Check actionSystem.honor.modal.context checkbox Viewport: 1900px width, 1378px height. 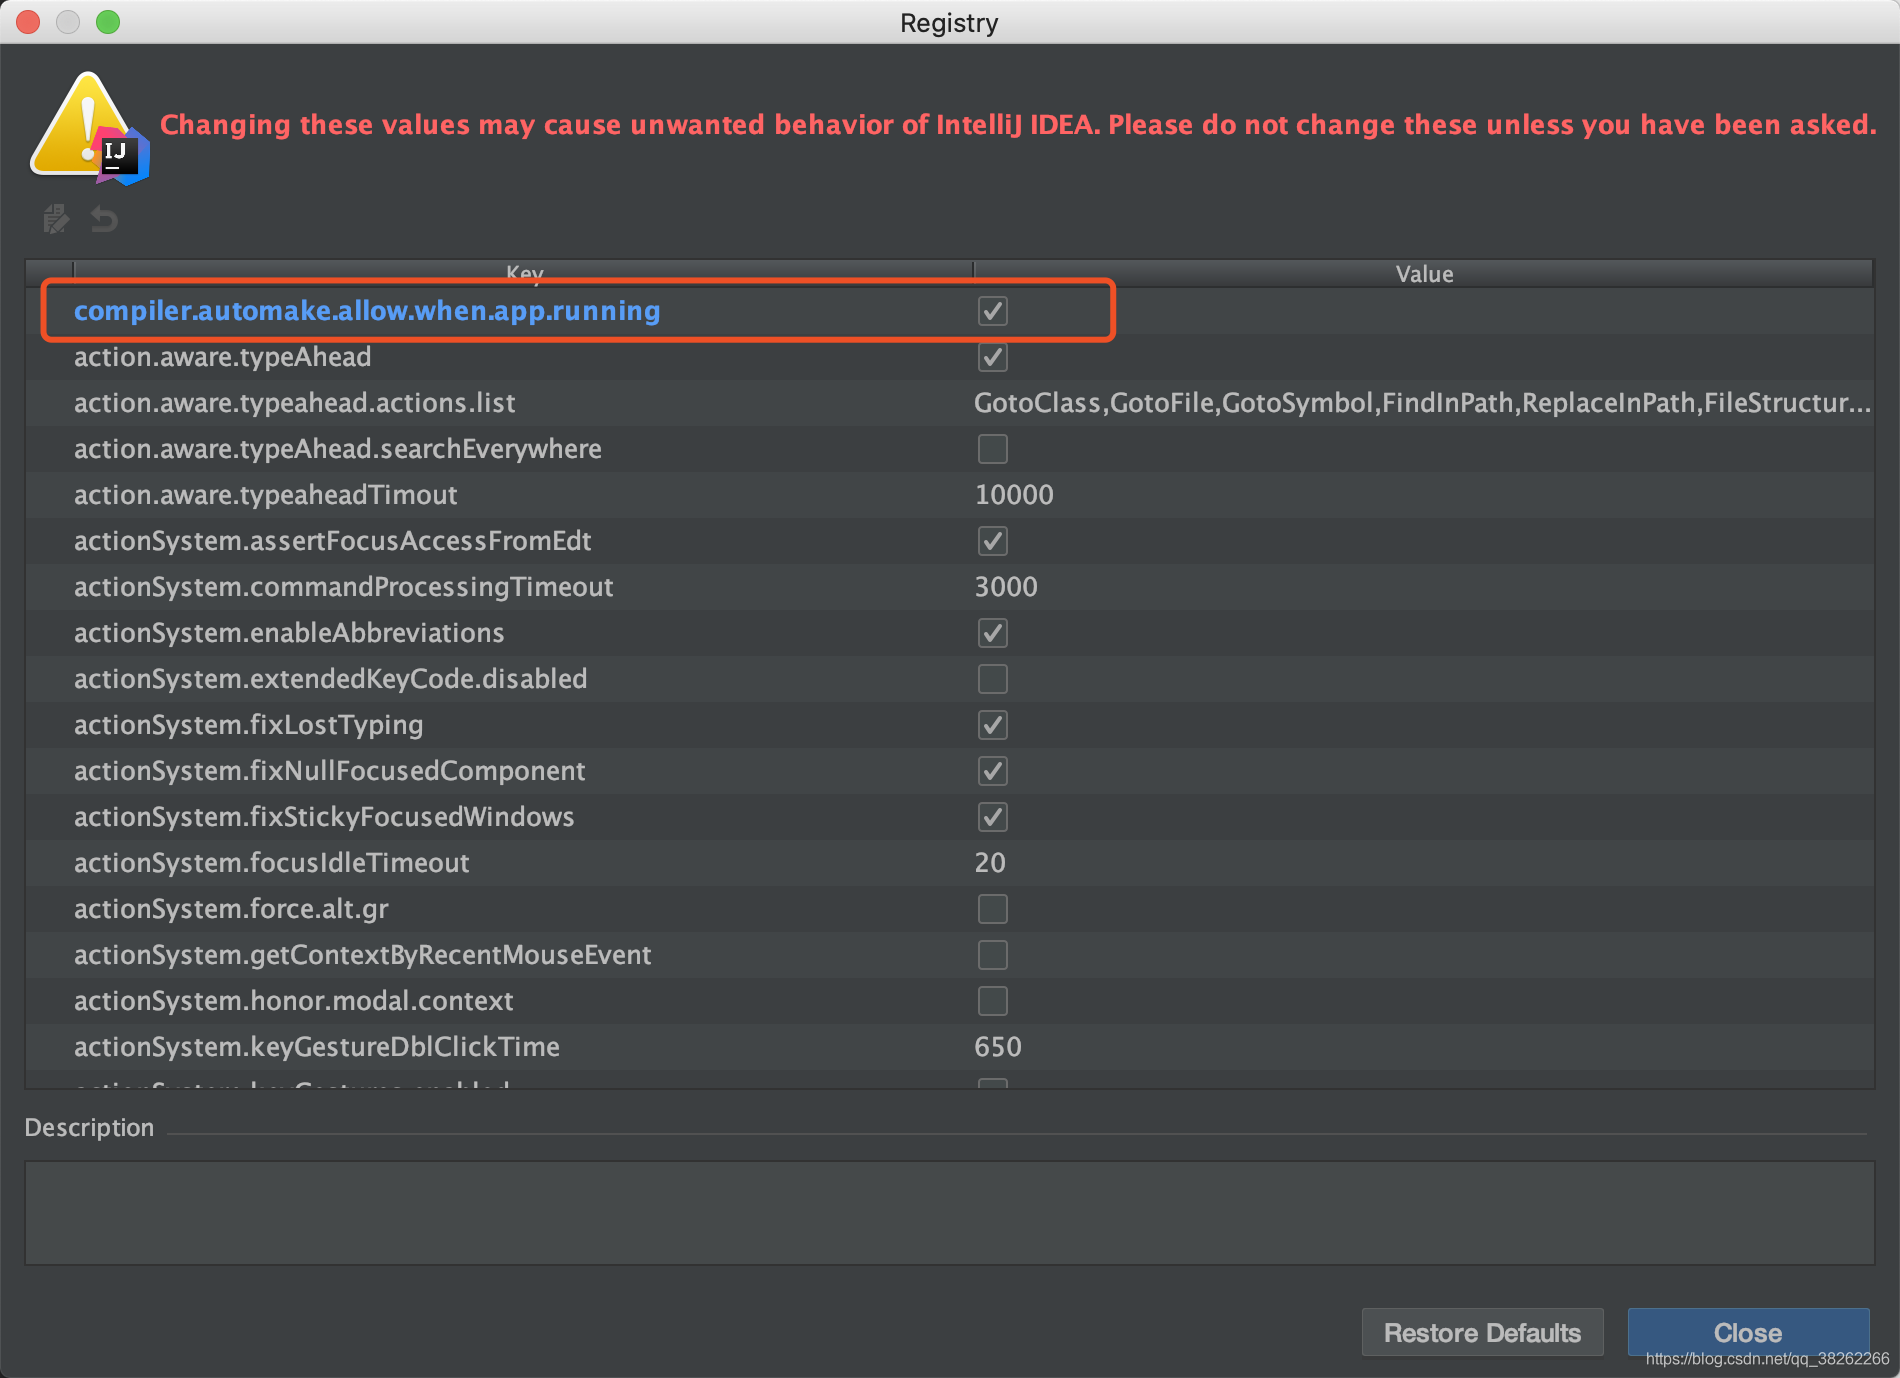(x=992, y=1001)
